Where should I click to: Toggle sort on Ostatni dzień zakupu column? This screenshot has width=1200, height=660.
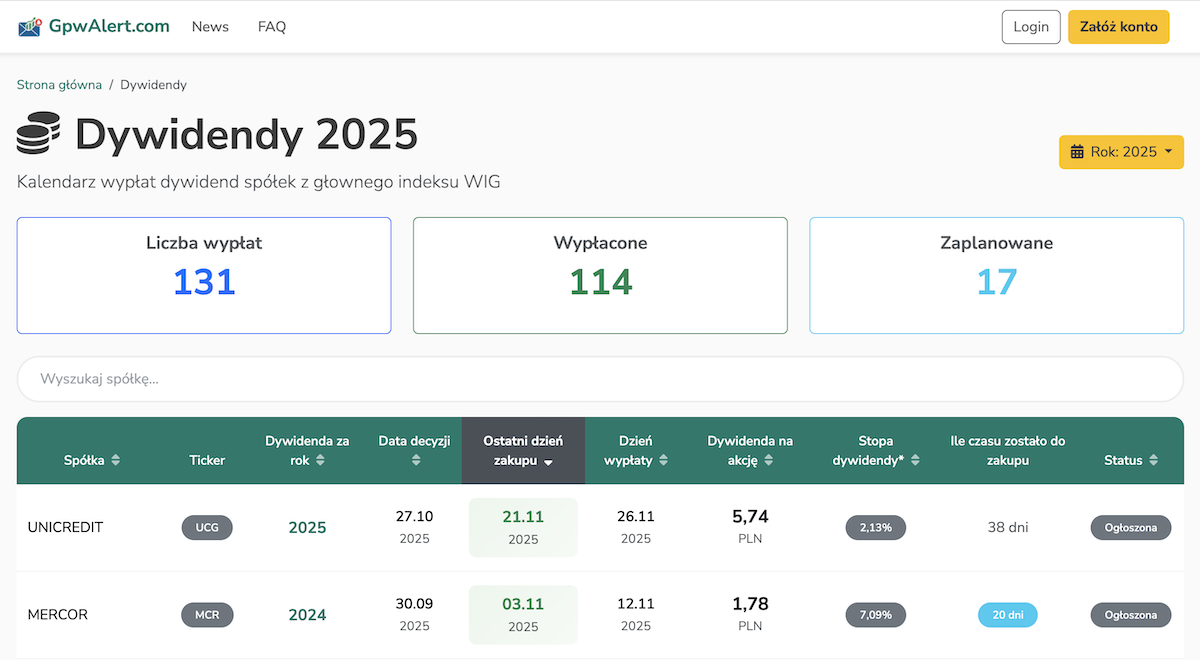tap(523, 450)
